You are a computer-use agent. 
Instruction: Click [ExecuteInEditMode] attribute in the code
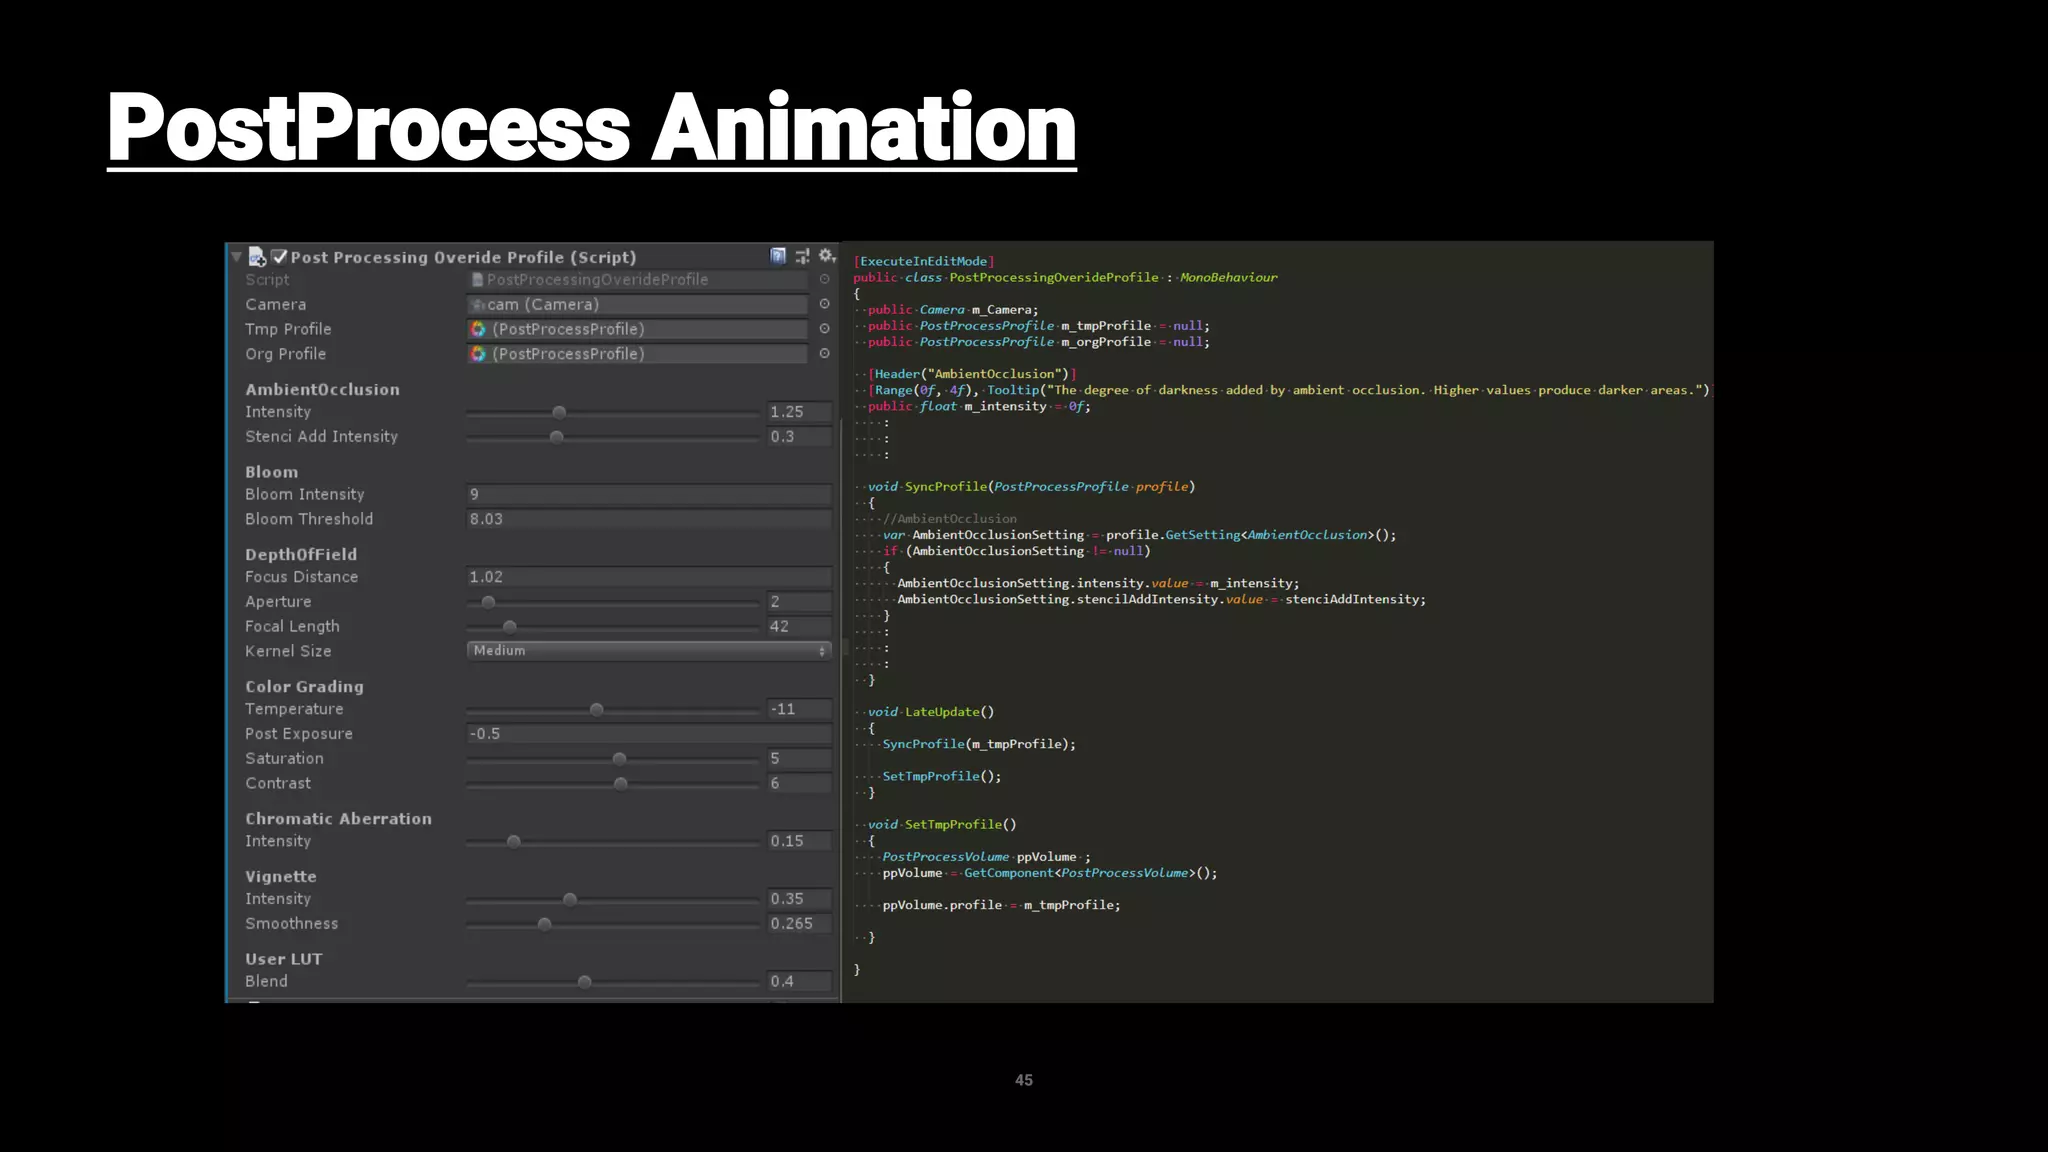924,261
